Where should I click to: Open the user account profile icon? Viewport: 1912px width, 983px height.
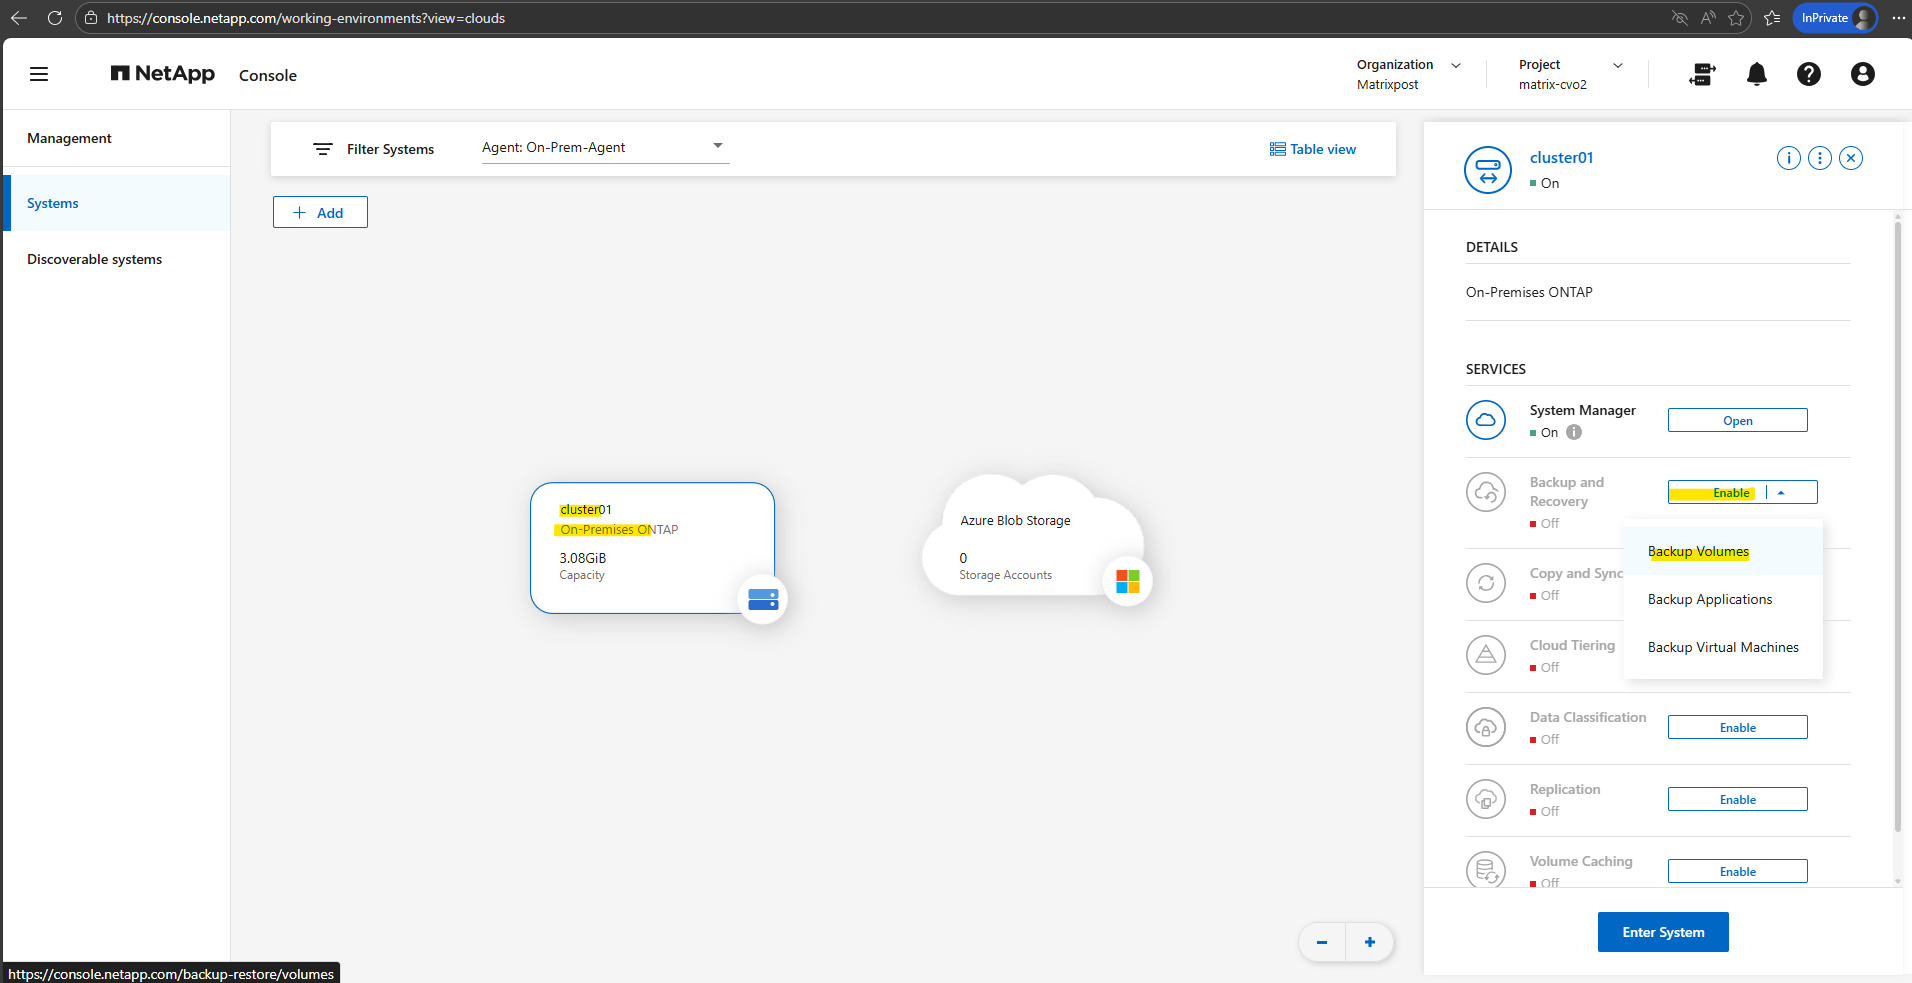pyautogui.click(x=1862, y=74)
